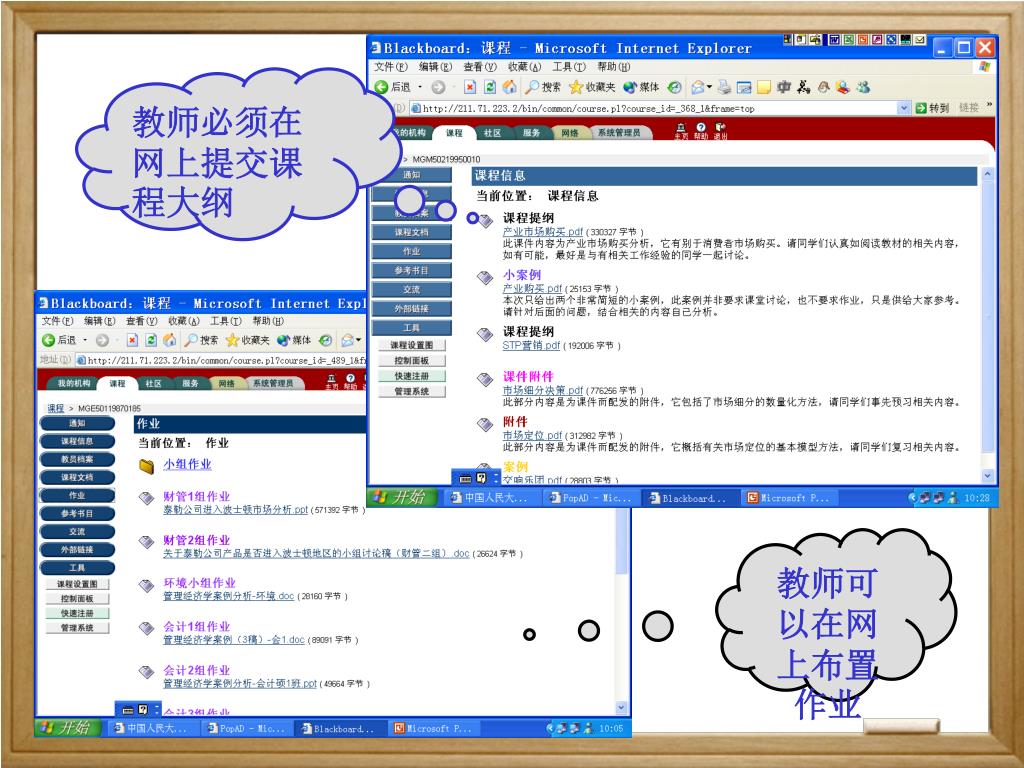
Task: Click History icon in upper course-info window
Action: pyautogui.click(x=675, y=87)
